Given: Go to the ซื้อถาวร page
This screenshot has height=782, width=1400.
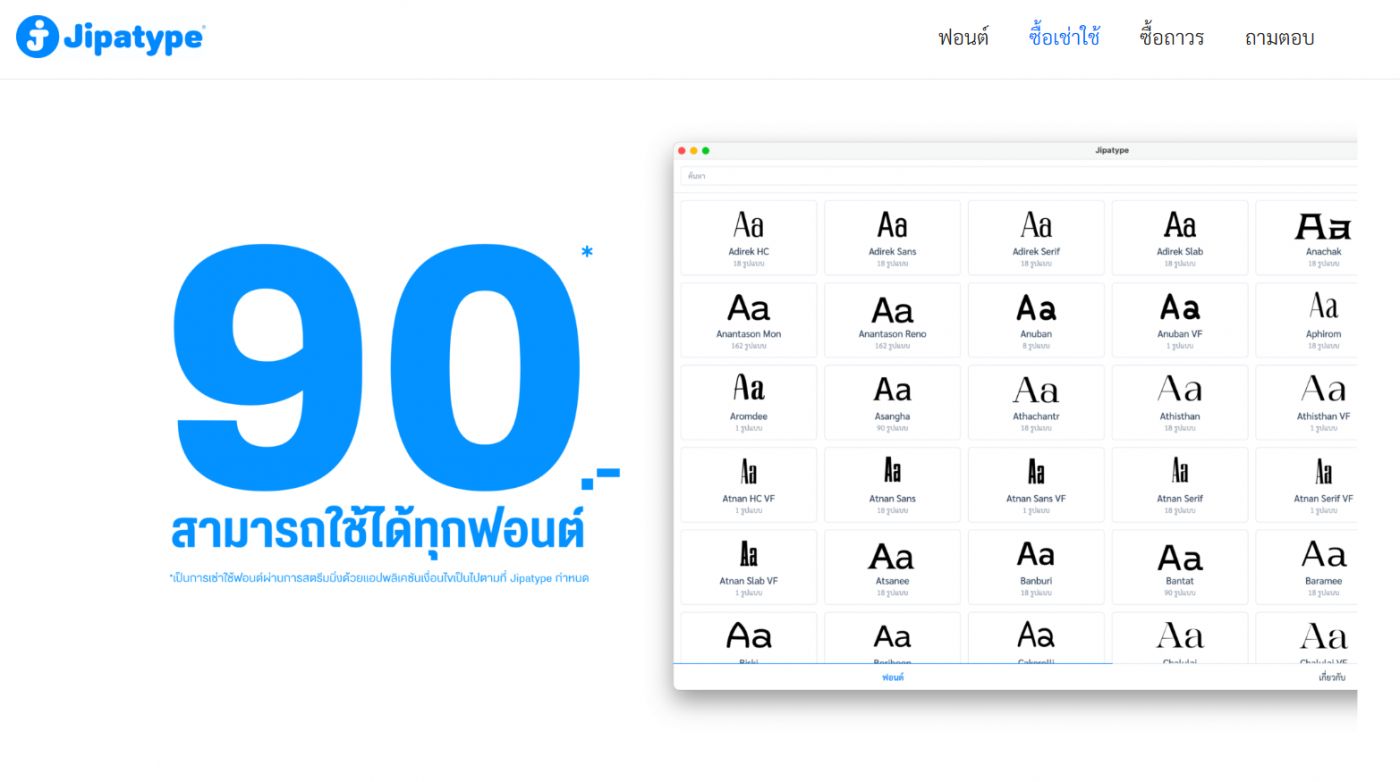Looking at the screenshot, I should (x=1171, y=38).
